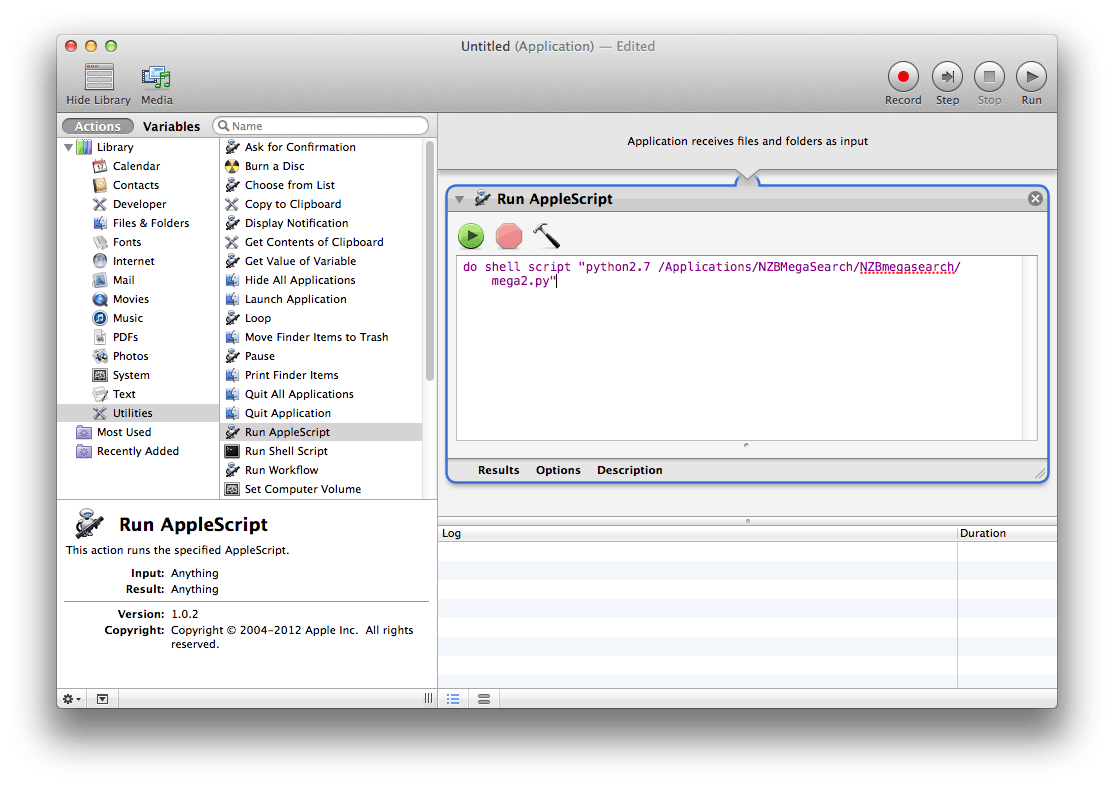
Task: Remove the Run AppleScript action
Action: pos(1035,199)
